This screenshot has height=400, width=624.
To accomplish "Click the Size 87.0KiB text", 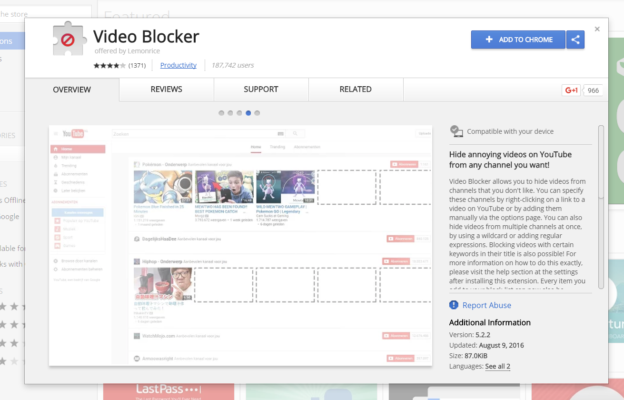I will tap(468, 355).
